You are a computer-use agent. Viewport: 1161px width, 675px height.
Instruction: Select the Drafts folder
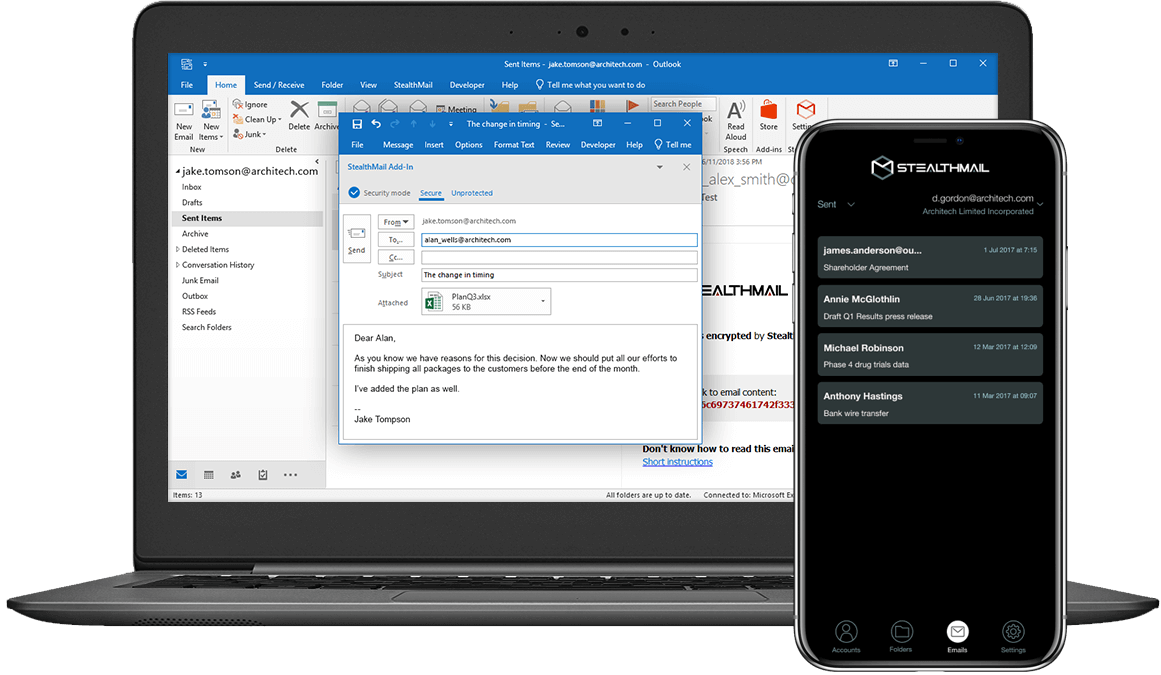pyautogui.click(x=192, y=203)
